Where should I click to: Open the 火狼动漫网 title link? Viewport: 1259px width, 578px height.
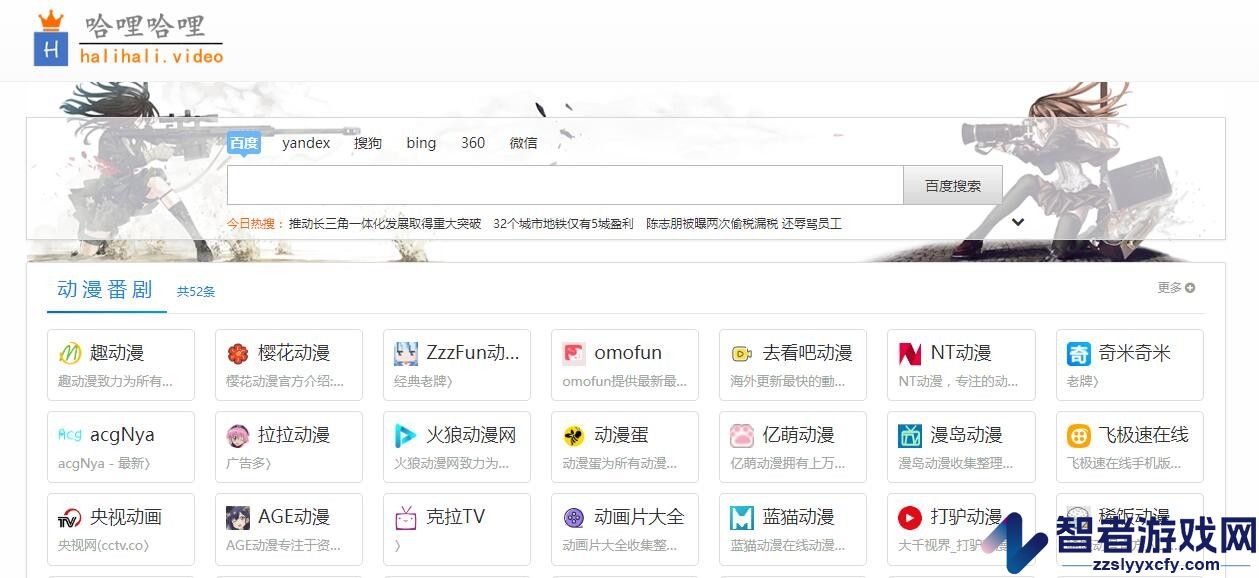[471, 435]
